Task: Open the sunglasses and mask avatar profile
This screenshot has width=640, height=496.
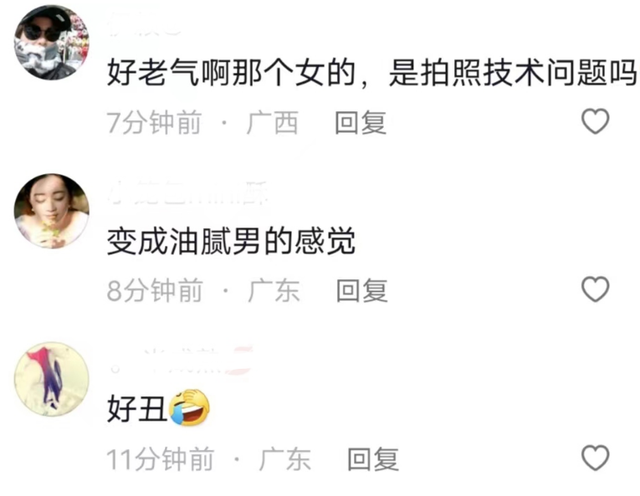Action: click(x=51, y=42)
